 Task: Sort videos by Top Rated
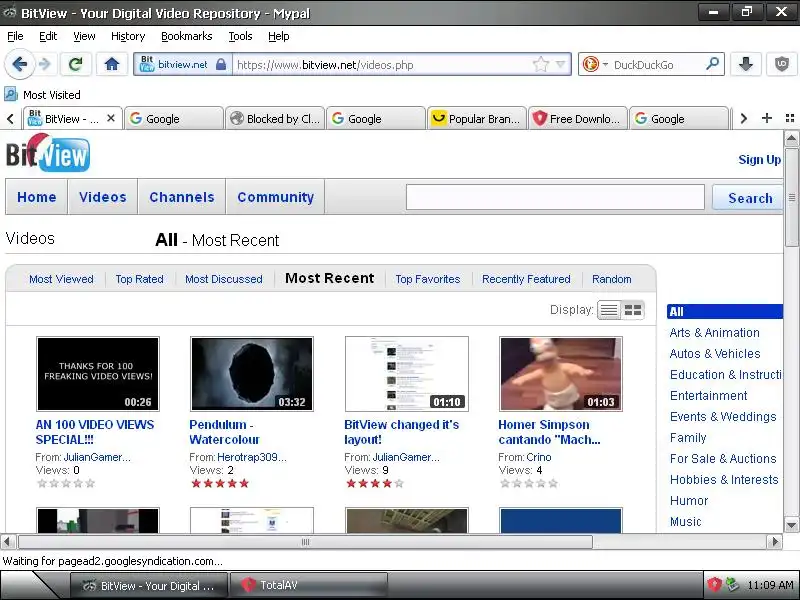pyautogui.click(x=139, y=279)
